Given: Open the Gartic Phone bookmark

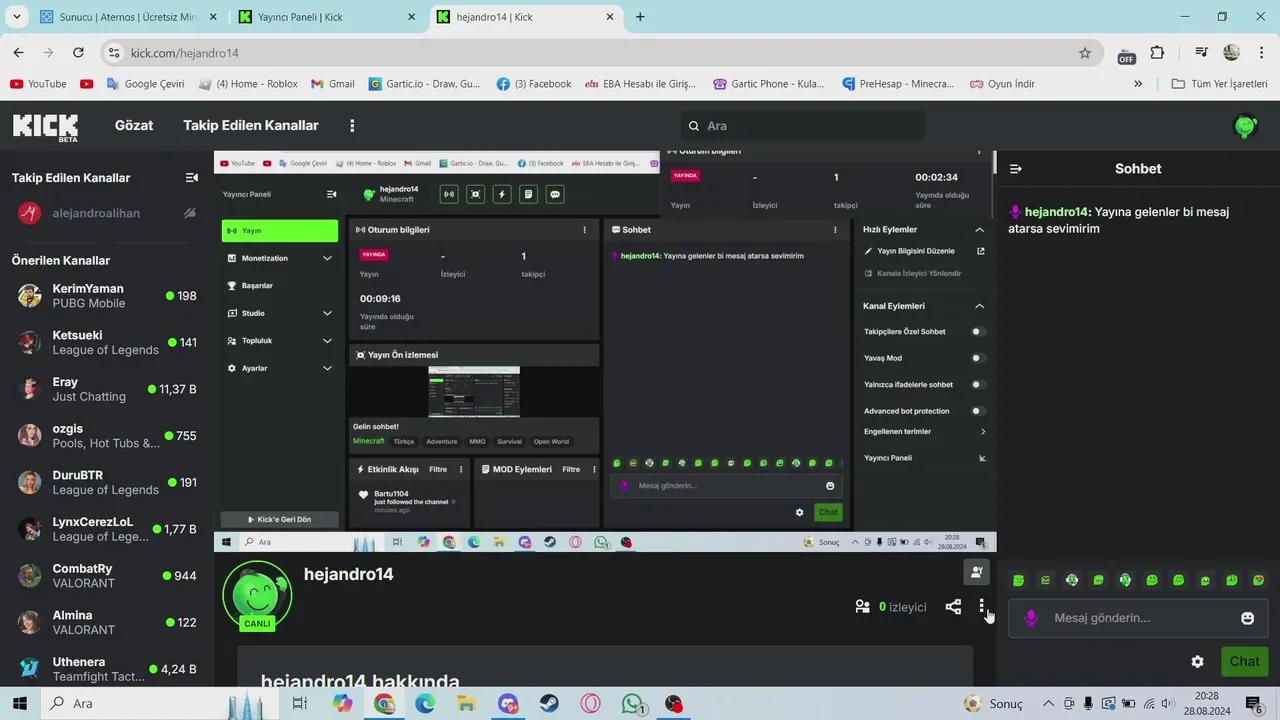Looking at the screenshot, I should [x=769, y=84].
